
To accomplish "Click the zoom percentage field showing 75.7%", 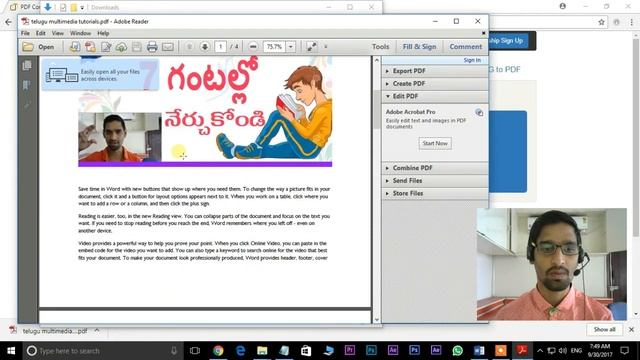I will pos(274,47).
